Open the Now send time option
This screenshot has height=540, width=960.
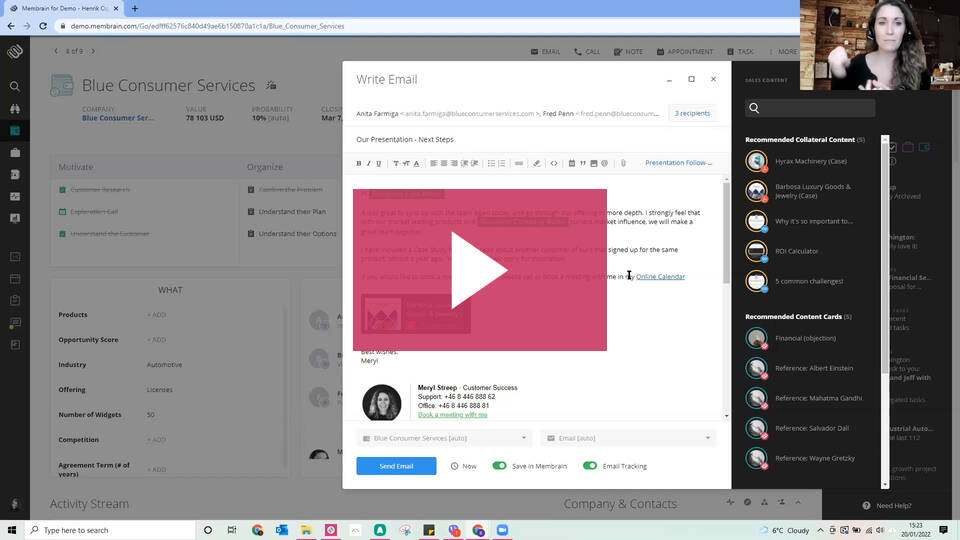click(x=463, y=466)
